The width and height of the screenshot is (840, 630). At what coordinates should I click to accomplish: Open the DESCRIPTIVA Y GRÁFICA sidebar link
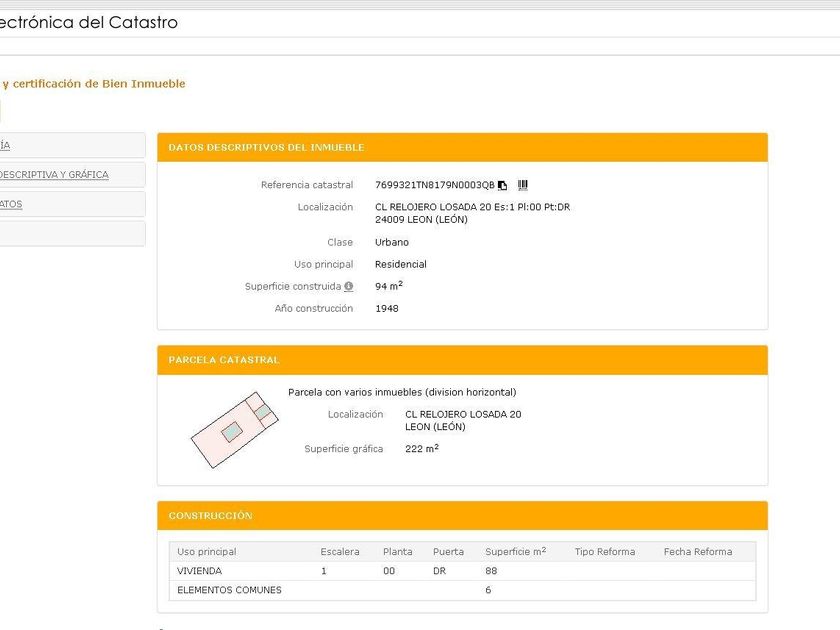(x=54, y=175)
